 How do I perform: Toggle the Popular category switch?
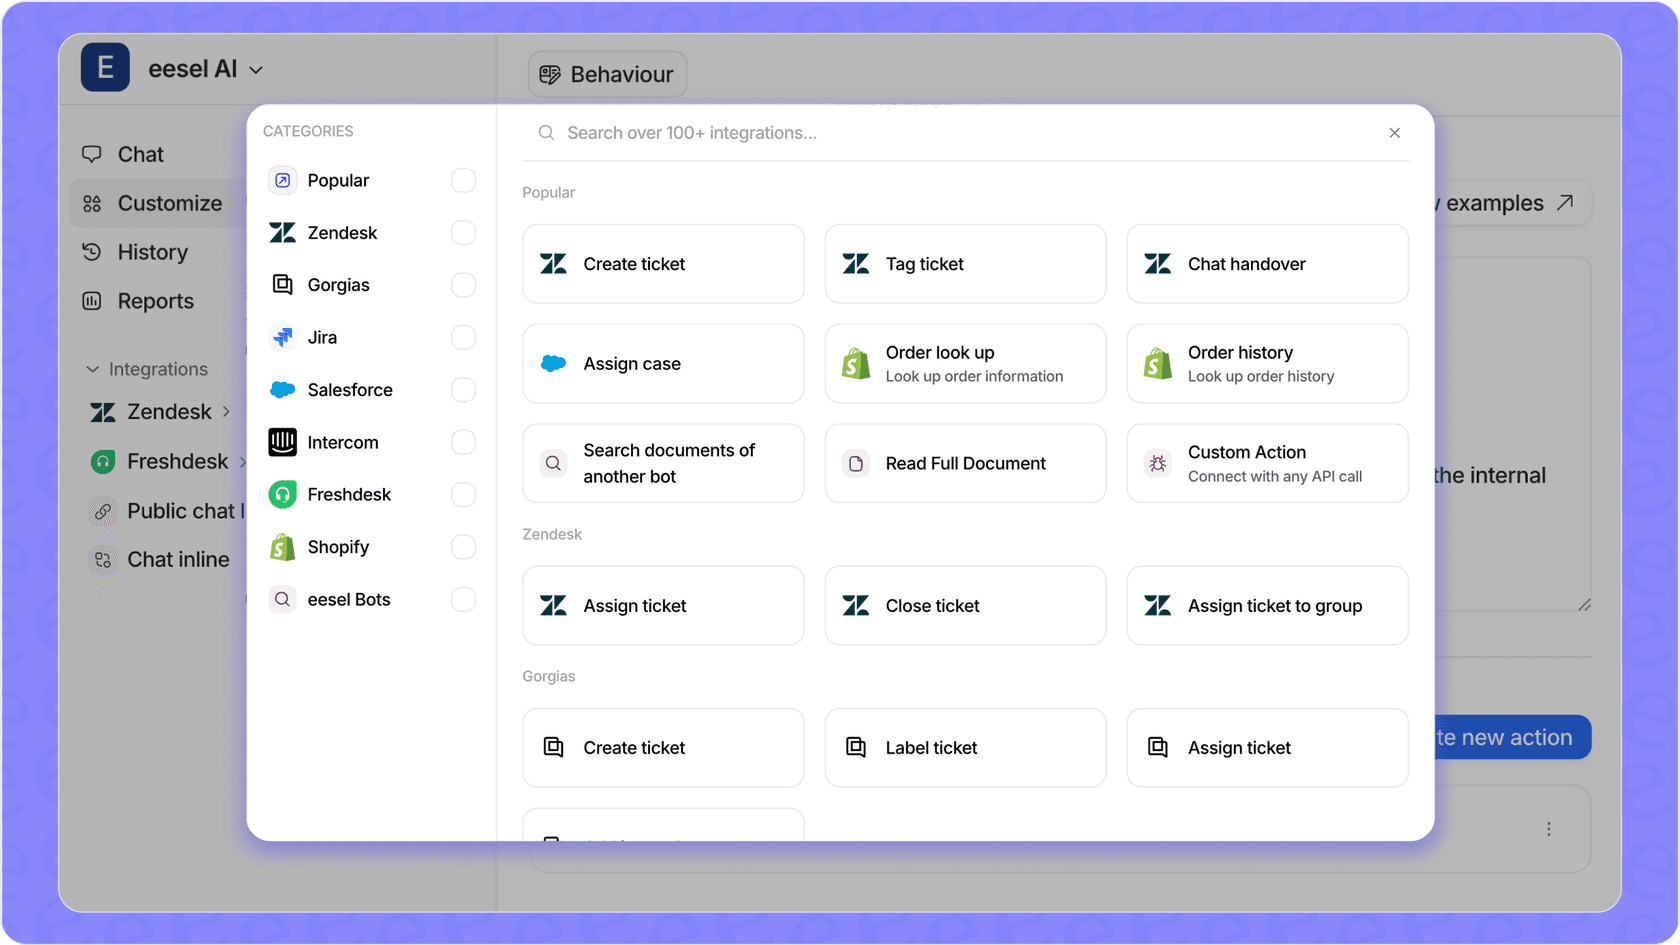(463, 180)
